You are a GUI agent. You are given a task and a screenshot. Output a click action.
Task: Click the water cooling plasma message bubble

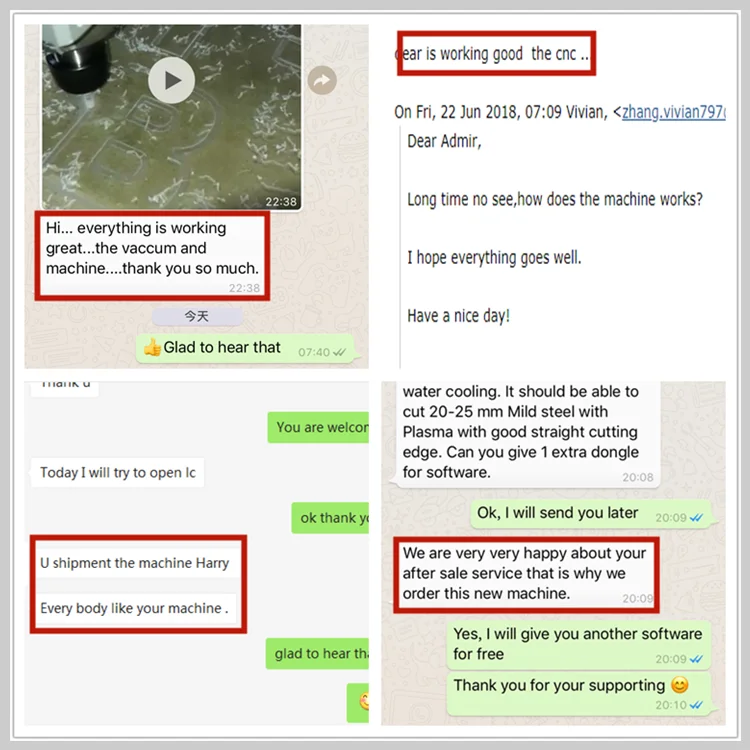click(x=525, y=433)
